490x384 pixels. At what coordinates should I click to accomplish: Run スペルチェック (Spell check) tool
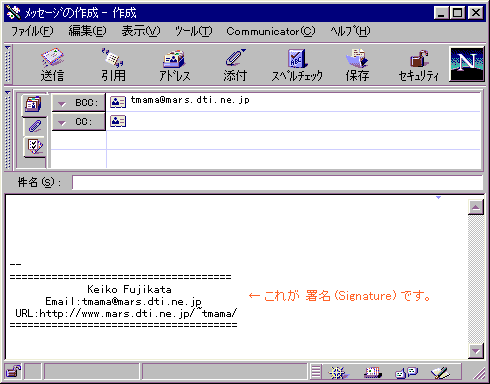point(297,65)
